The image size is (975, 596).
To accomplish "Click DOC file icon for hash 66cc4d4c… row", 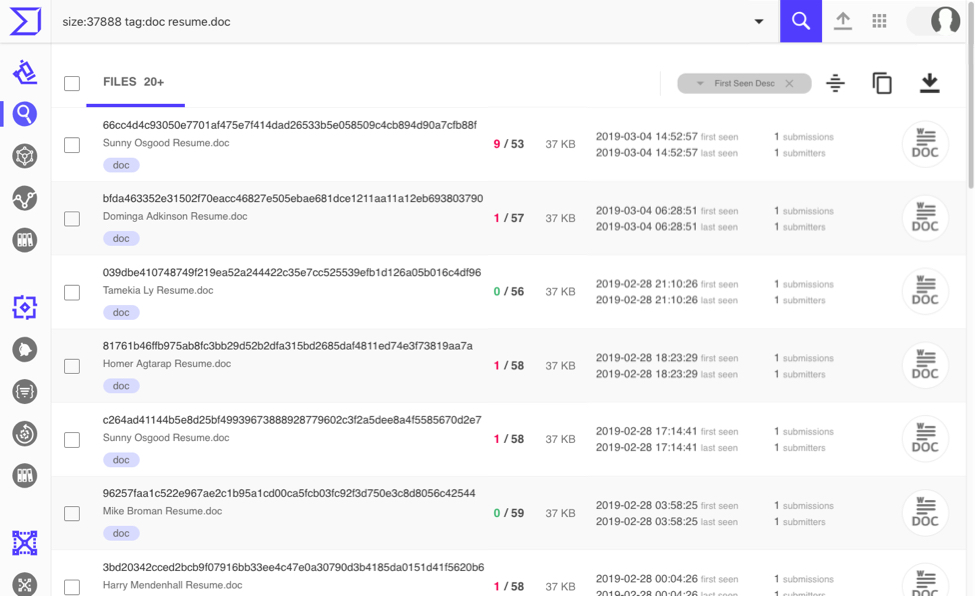I will coord(925,144).
